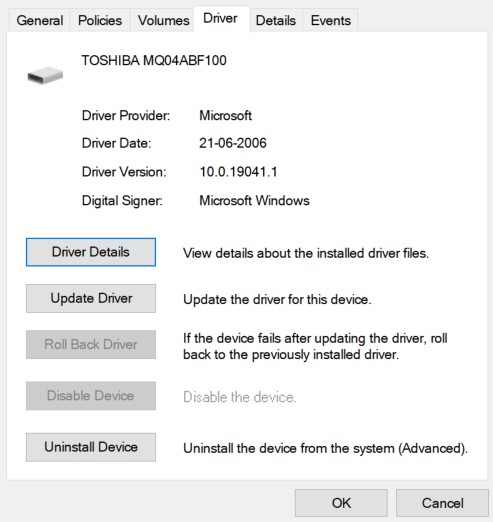Dismiss the dialog with Cancel
Image resolution: width=493 pixels, height=522 pixels.
(442, 503)
